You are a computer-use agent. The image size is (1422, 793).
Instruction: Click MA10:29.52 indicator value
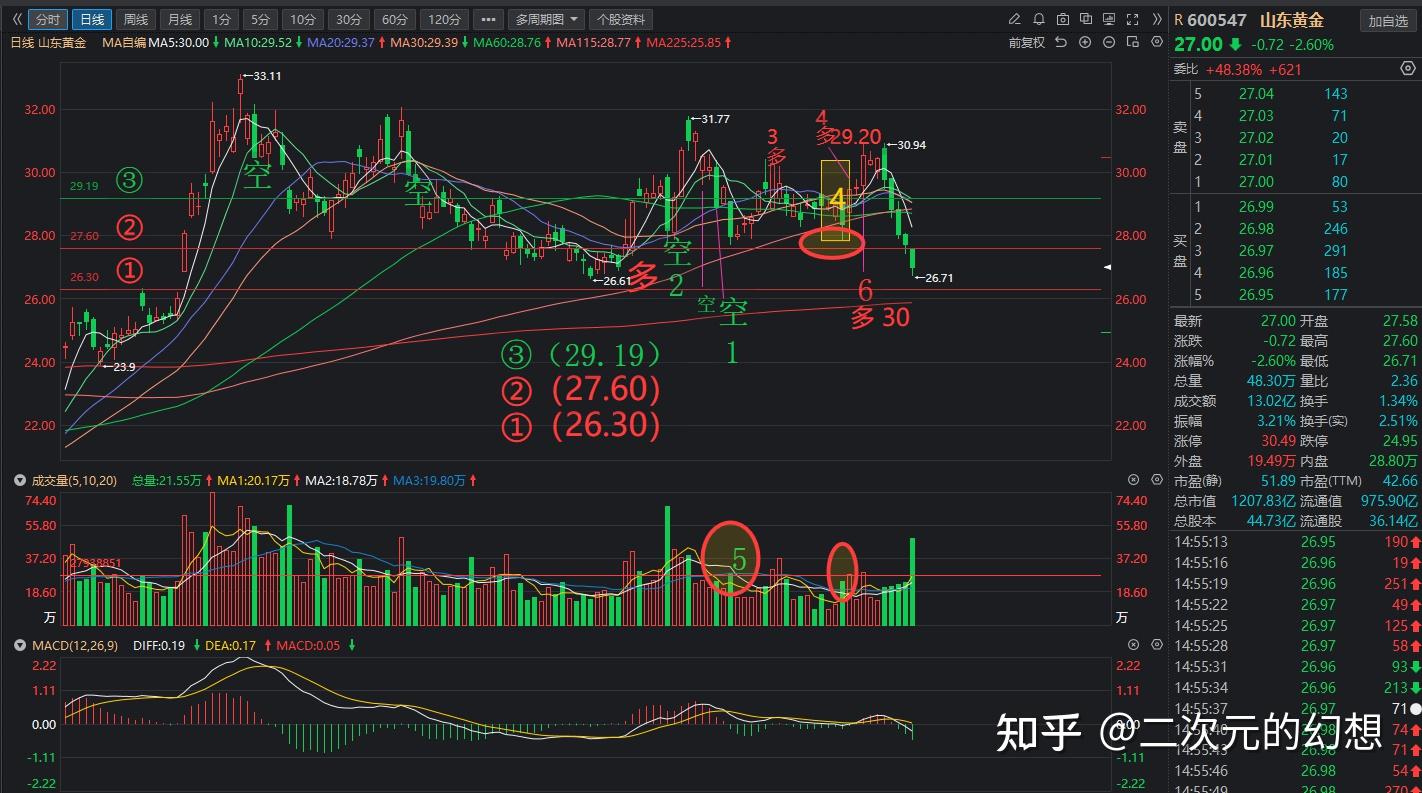[258, 42]
